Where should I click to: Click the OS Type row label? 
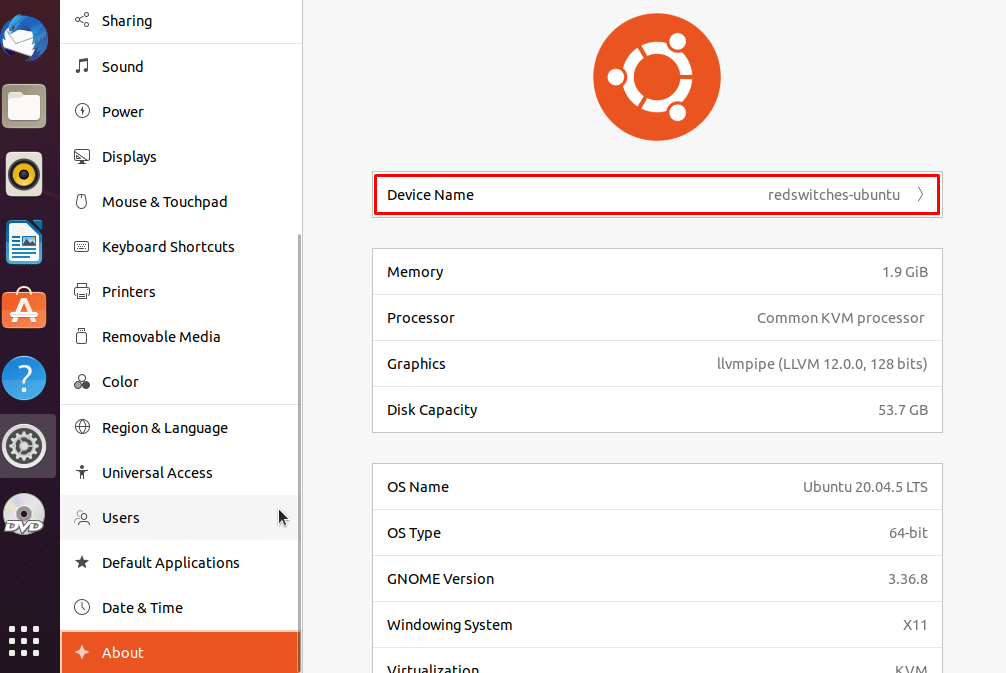(414, 532)
